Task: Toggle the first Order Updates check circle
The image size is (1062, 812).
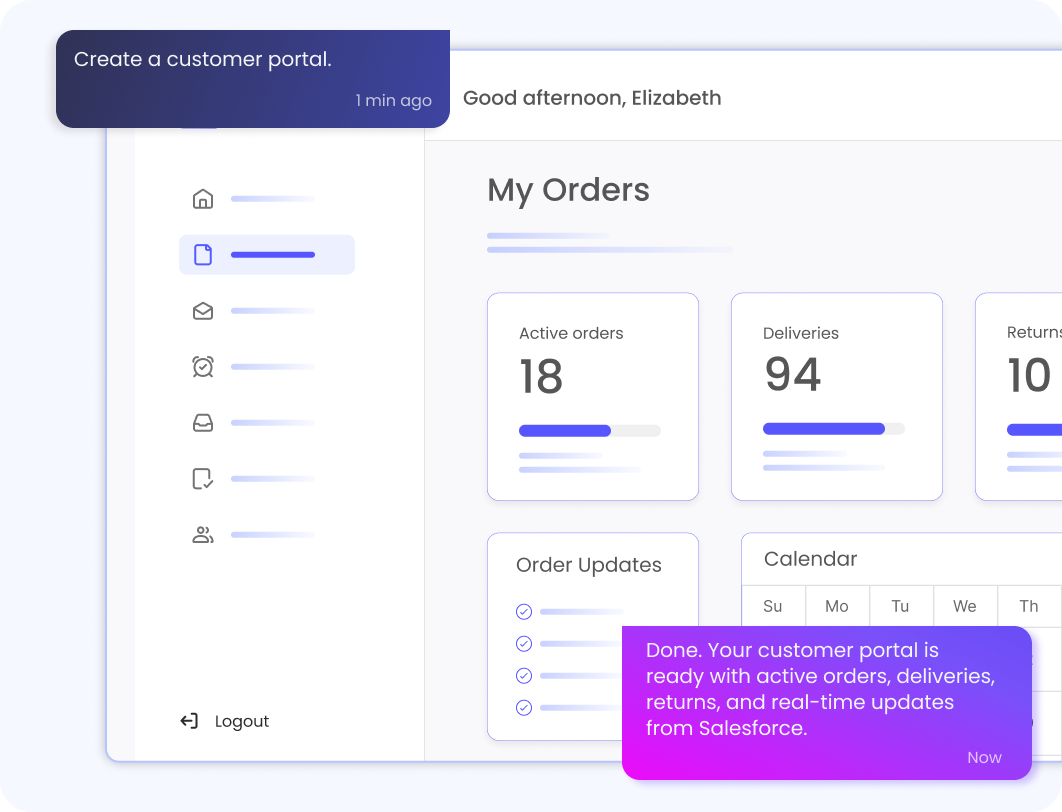Action: click(x=524, y=612)
